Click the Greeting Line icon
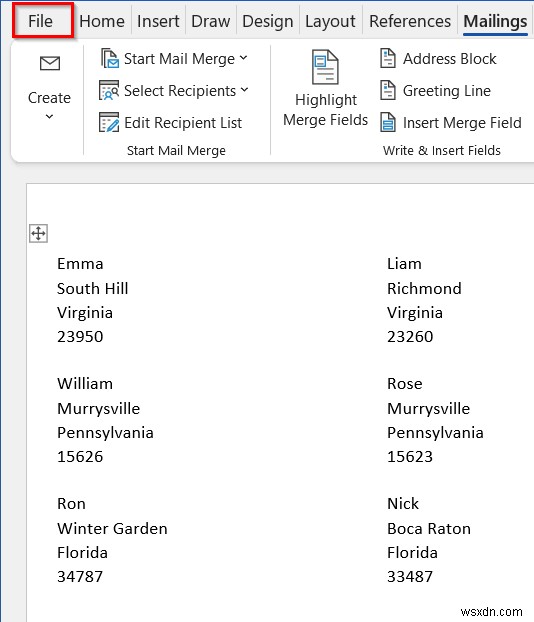Viewport: 534px width, 622px height. [388, 90]
